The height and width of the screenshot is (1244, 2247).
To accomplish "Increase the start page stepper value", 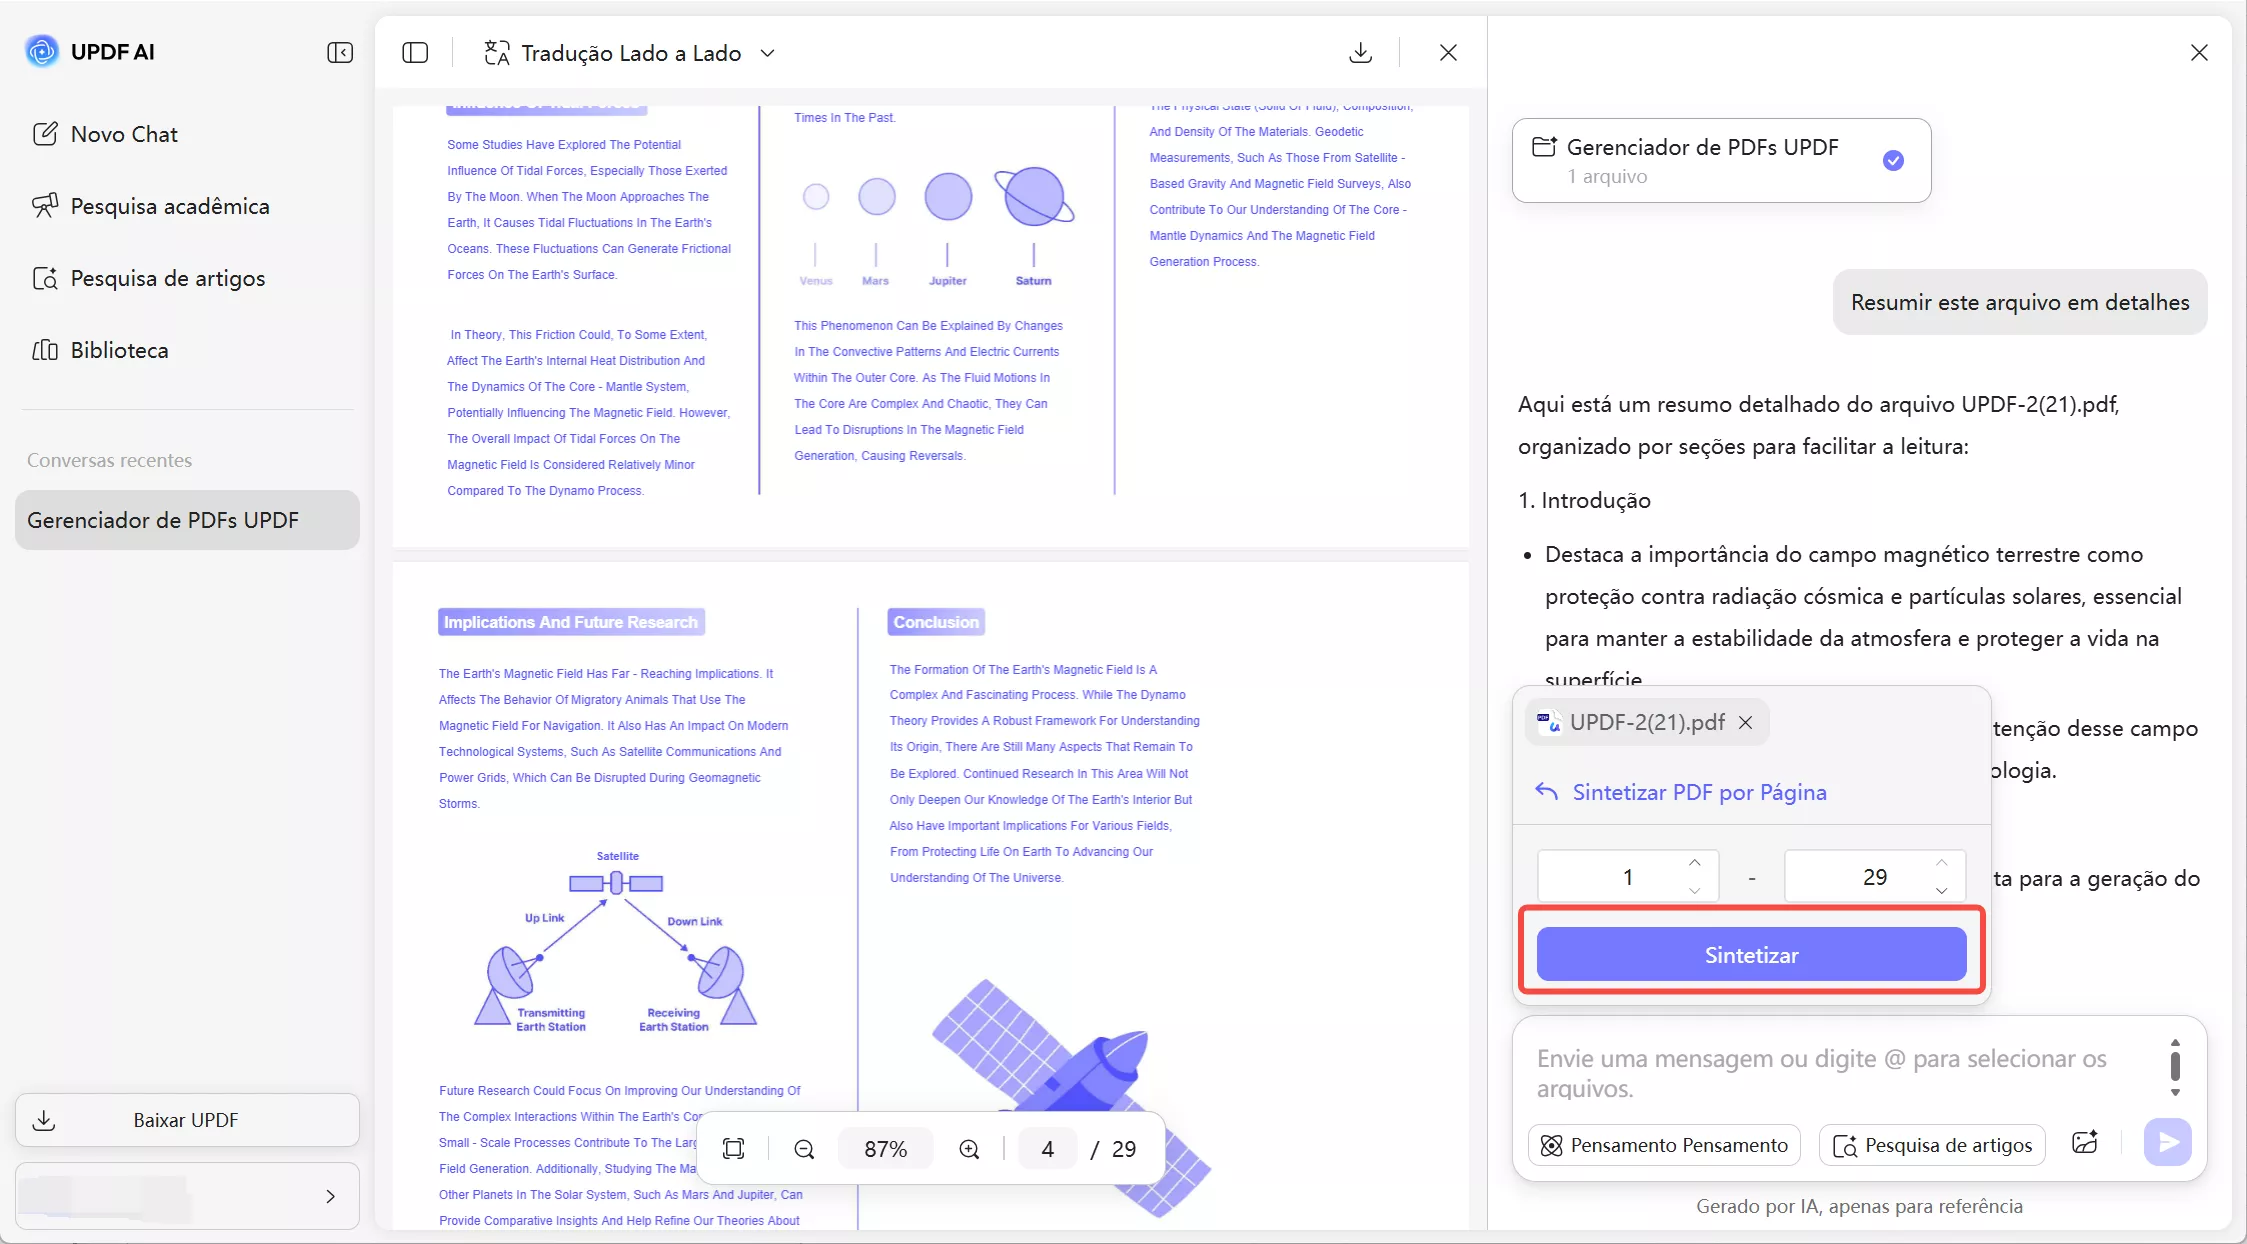I will tap(1694, 863).
